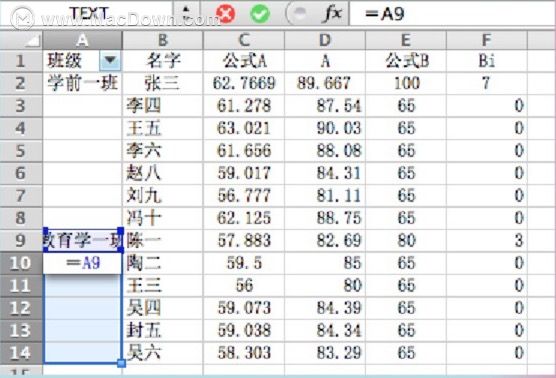Click the cell showing 84.39
Image resolution: width=556 pixels, height=378 pixels.
pyautogui.click(x=325, y=308)
